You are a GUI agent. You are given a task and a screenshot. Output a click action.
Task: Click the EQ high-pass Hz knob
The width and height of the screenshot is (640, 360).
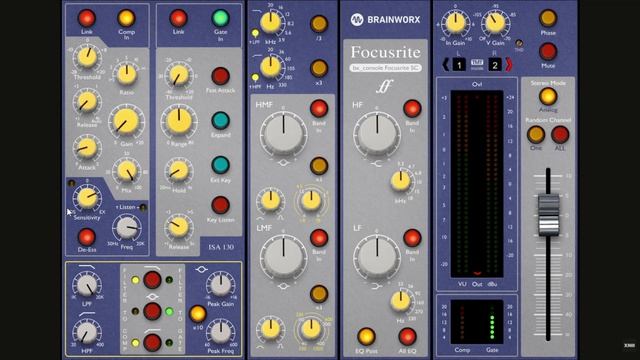coord(271,67)
